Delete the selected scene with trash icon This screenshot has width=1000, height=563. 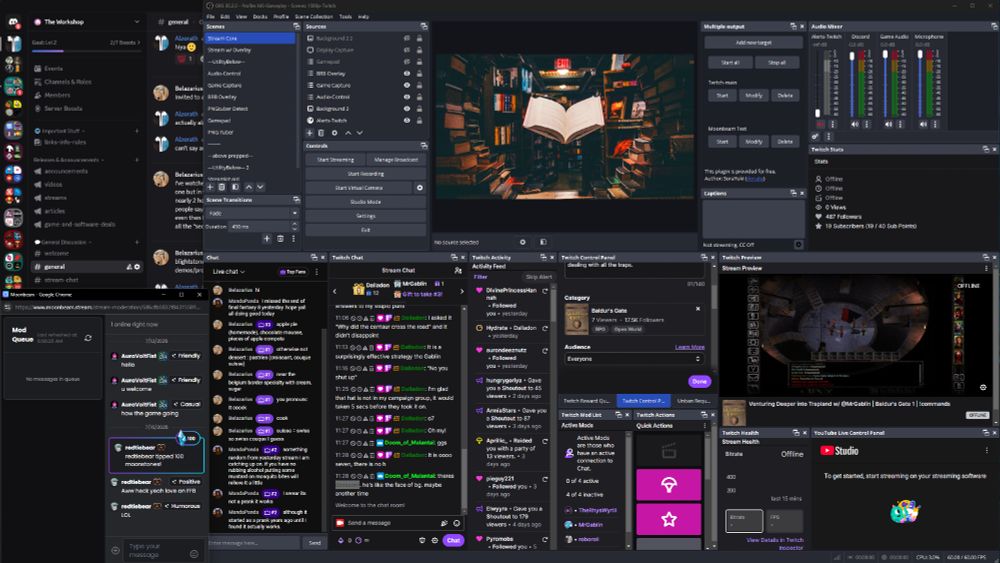pyautogui.click(x=222, y=187)
